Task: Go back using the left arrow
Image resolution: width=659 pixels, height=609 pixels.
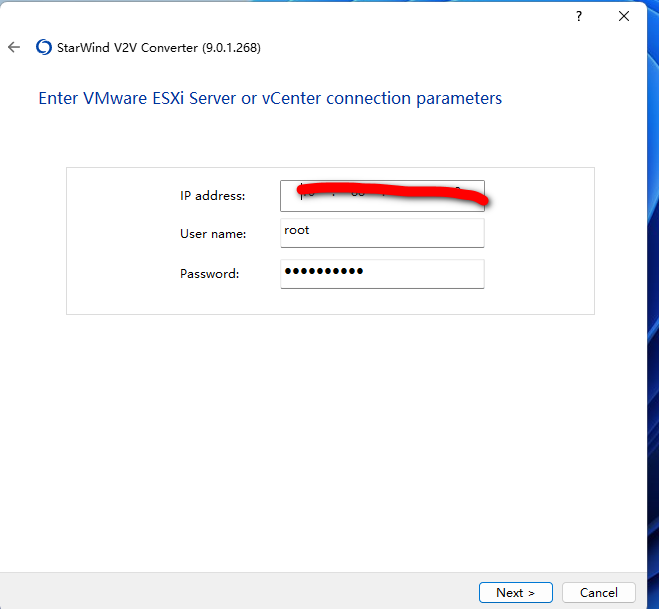Action: [x=14, y=47]
